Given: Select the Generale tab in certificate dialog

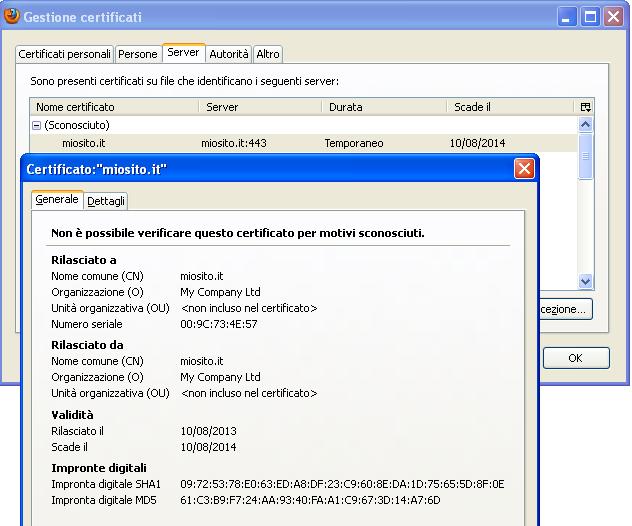Looking at the screenshot, I should click(x=57, y=200).
